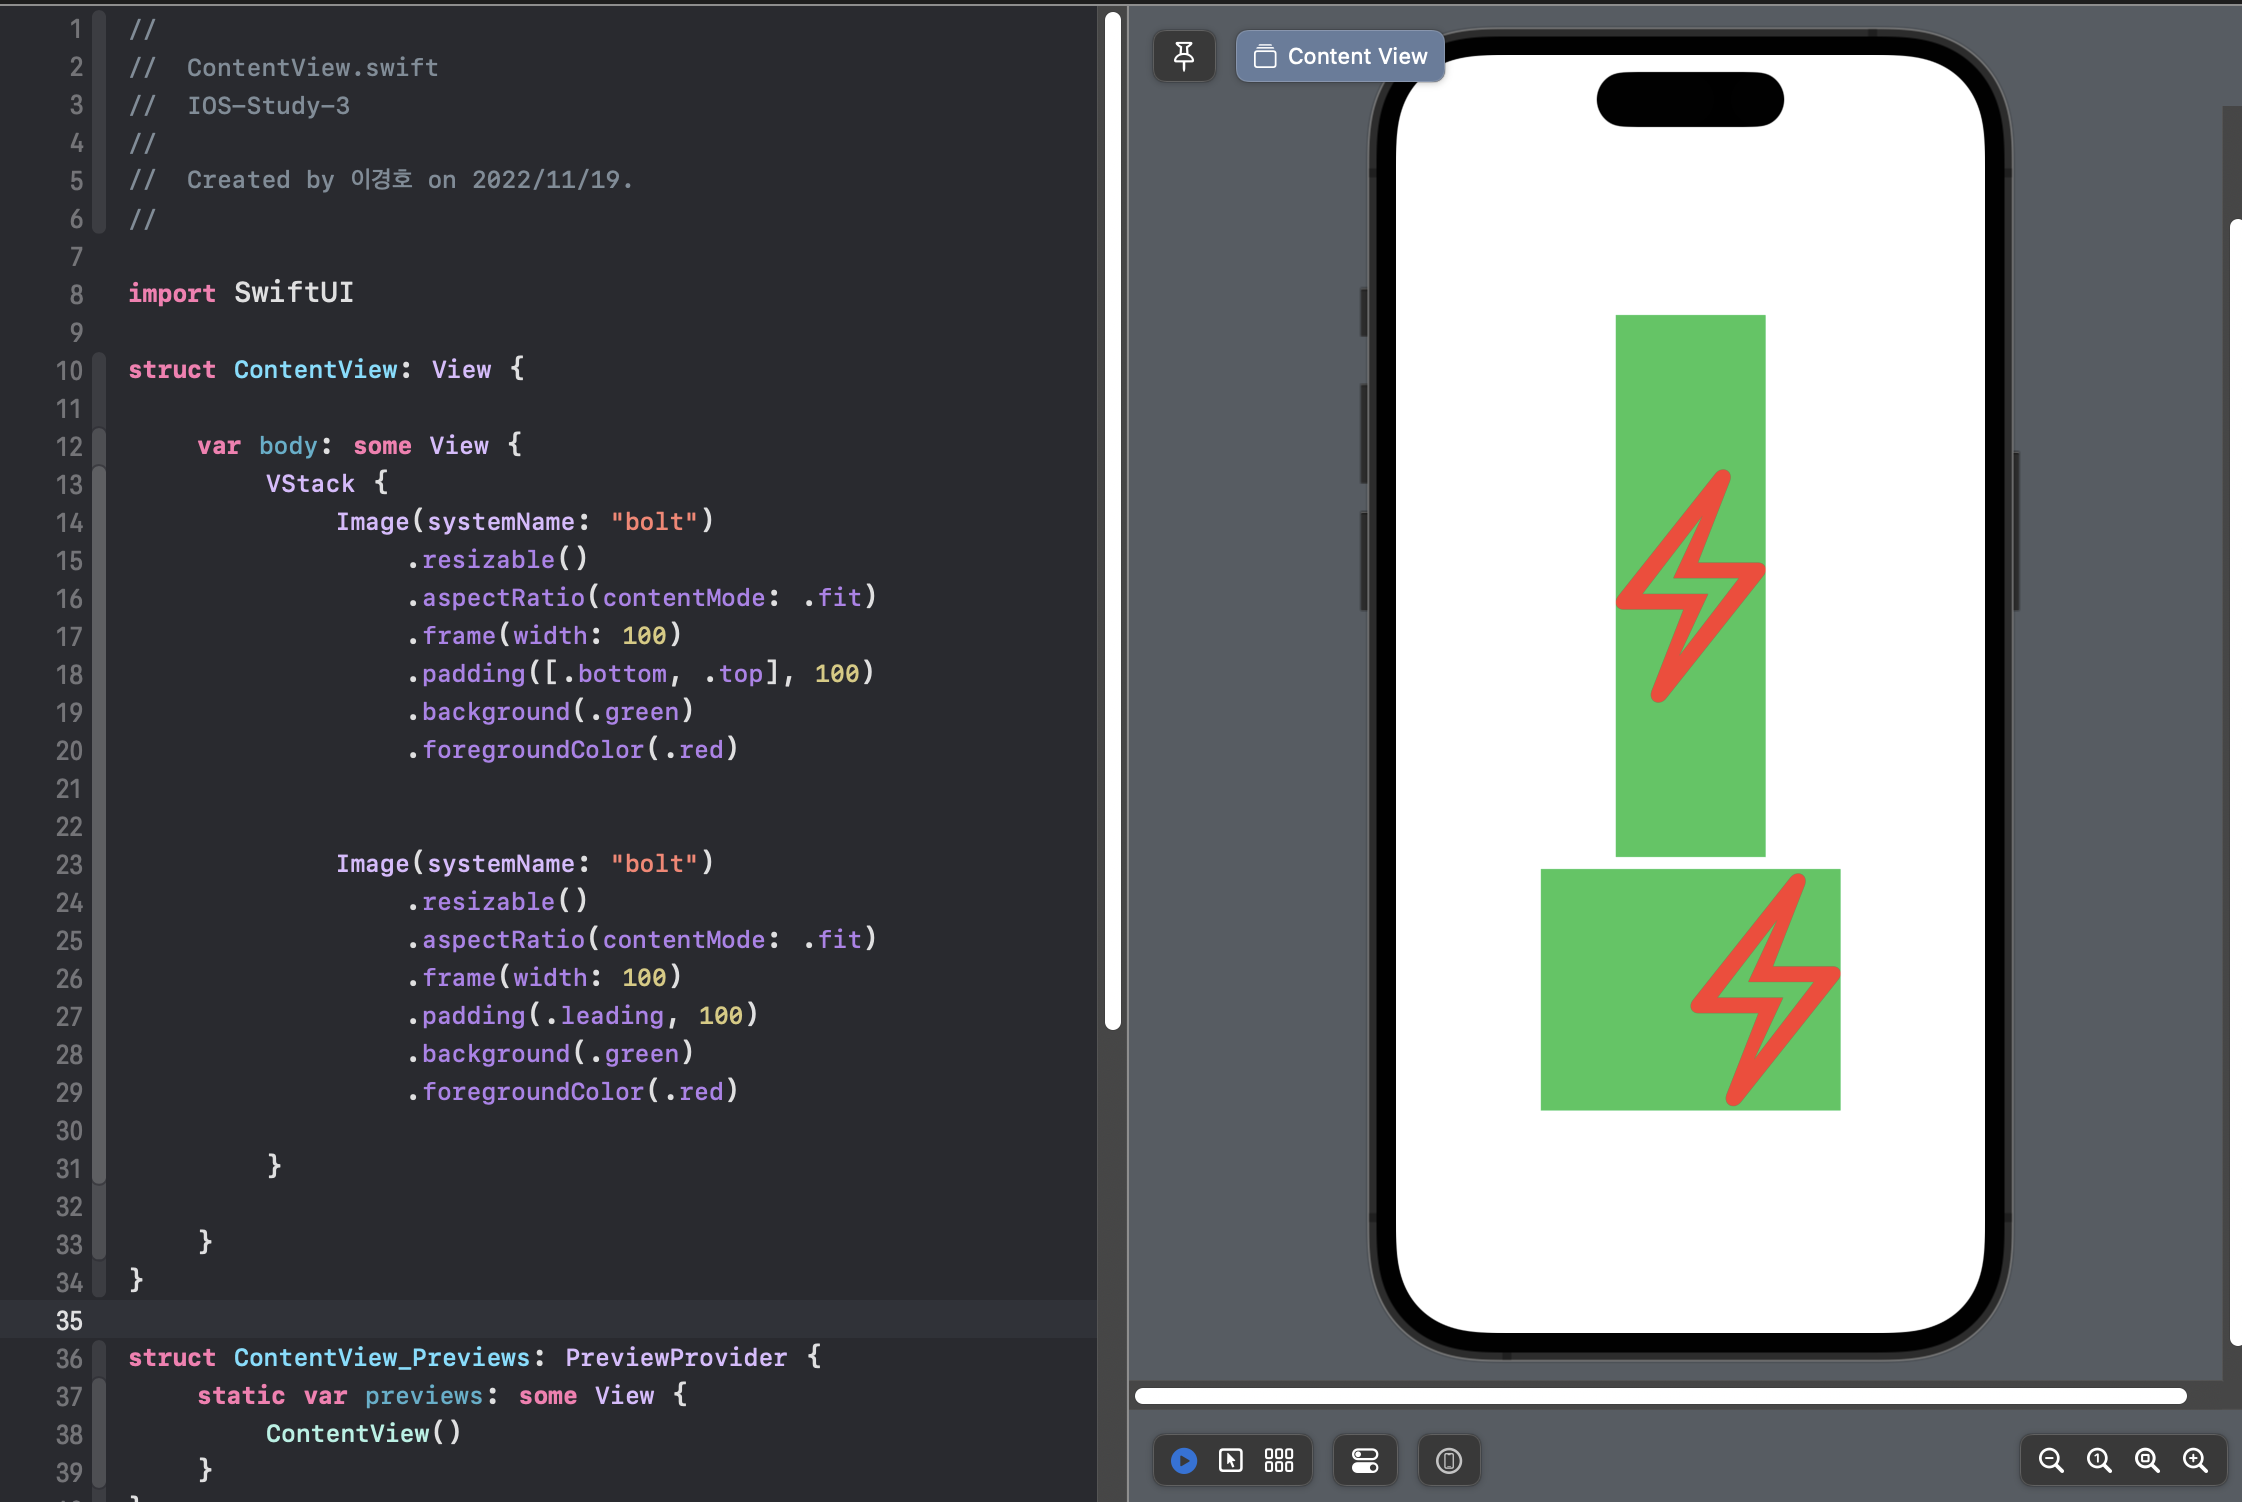Open Canvas Device Settings toggles icon

1365,1461
